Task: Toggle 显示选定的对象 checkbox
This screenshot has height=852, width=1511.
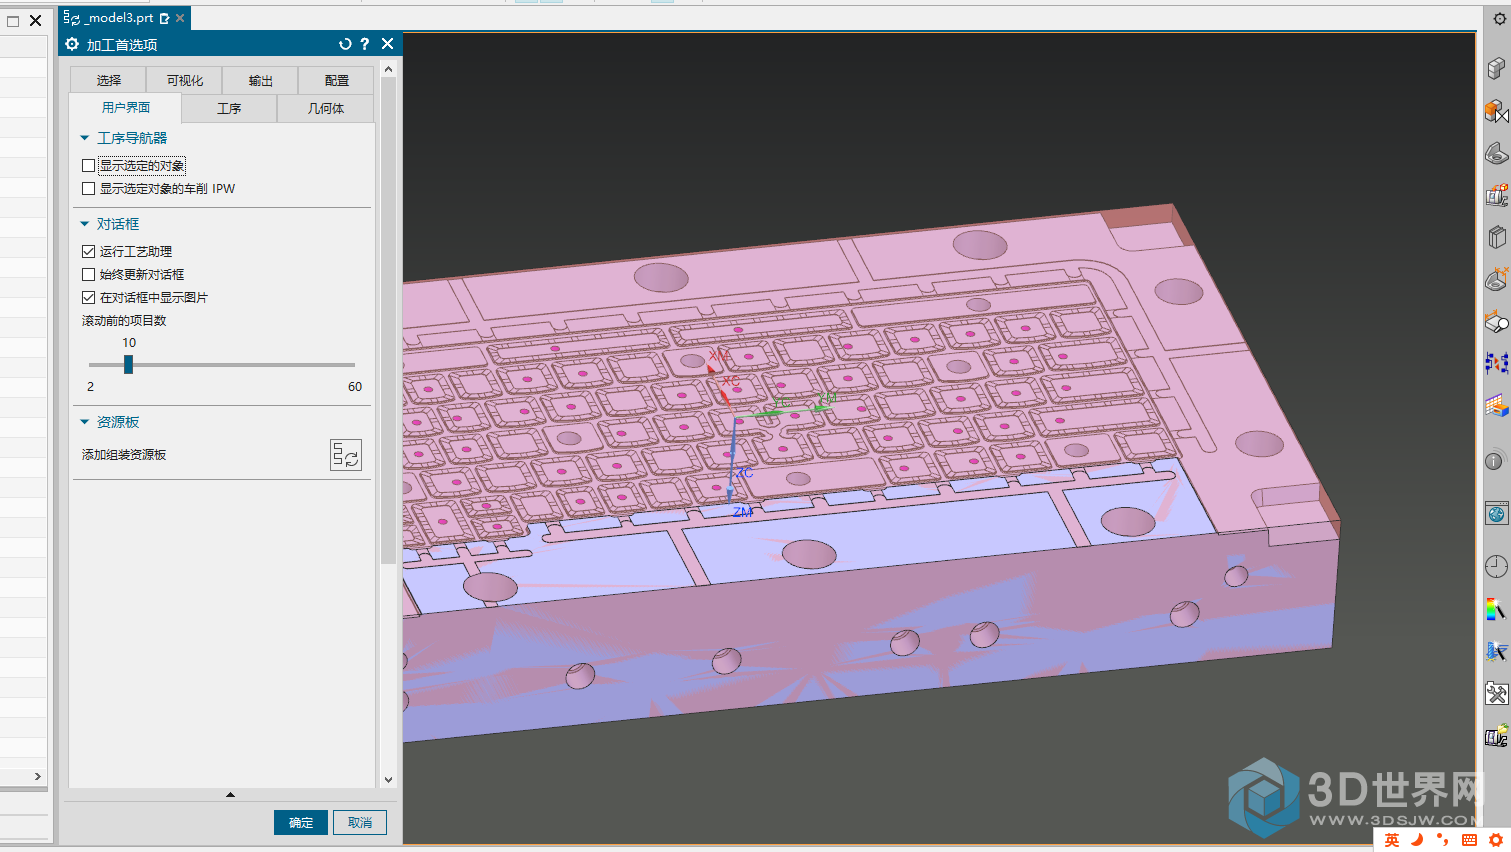Action: pos(88,166)
